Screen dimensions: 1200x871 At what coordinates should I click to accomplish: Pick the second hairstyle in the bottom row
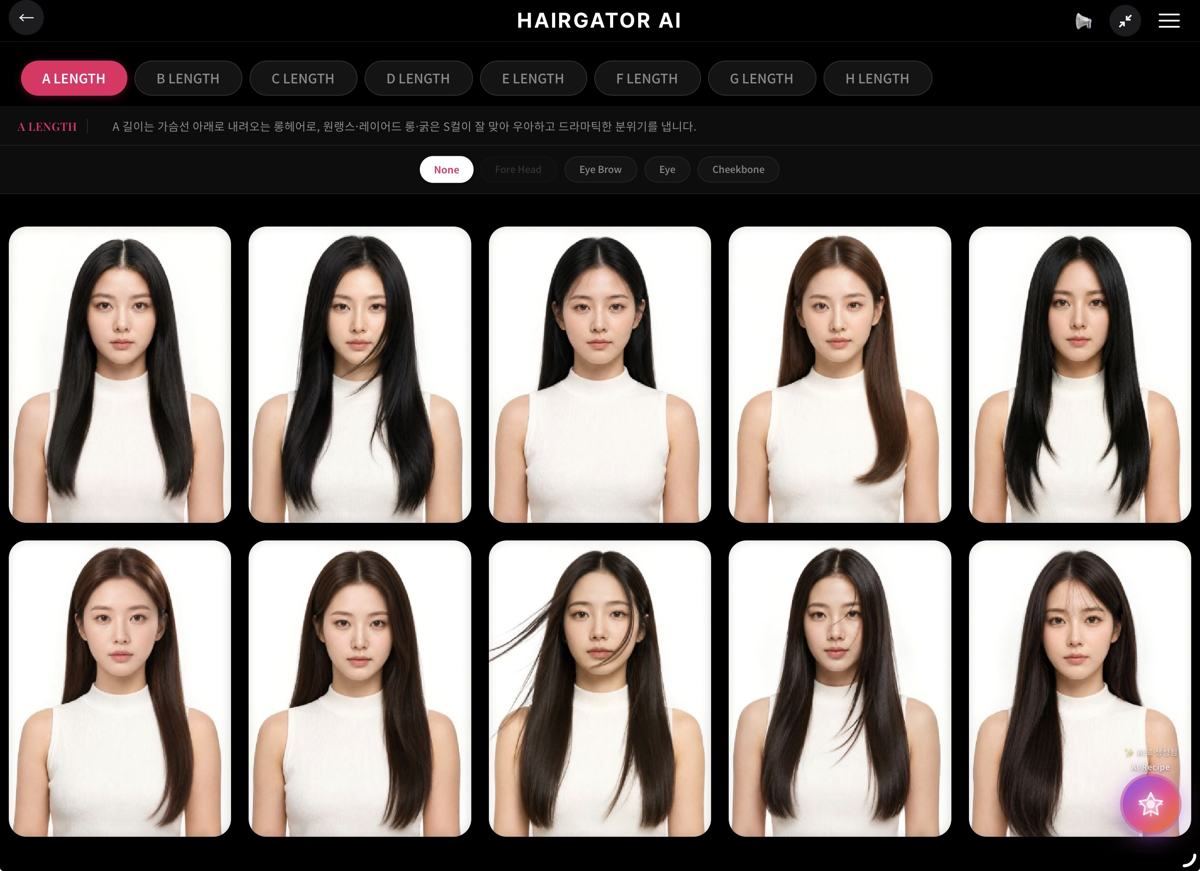(360, 688)
